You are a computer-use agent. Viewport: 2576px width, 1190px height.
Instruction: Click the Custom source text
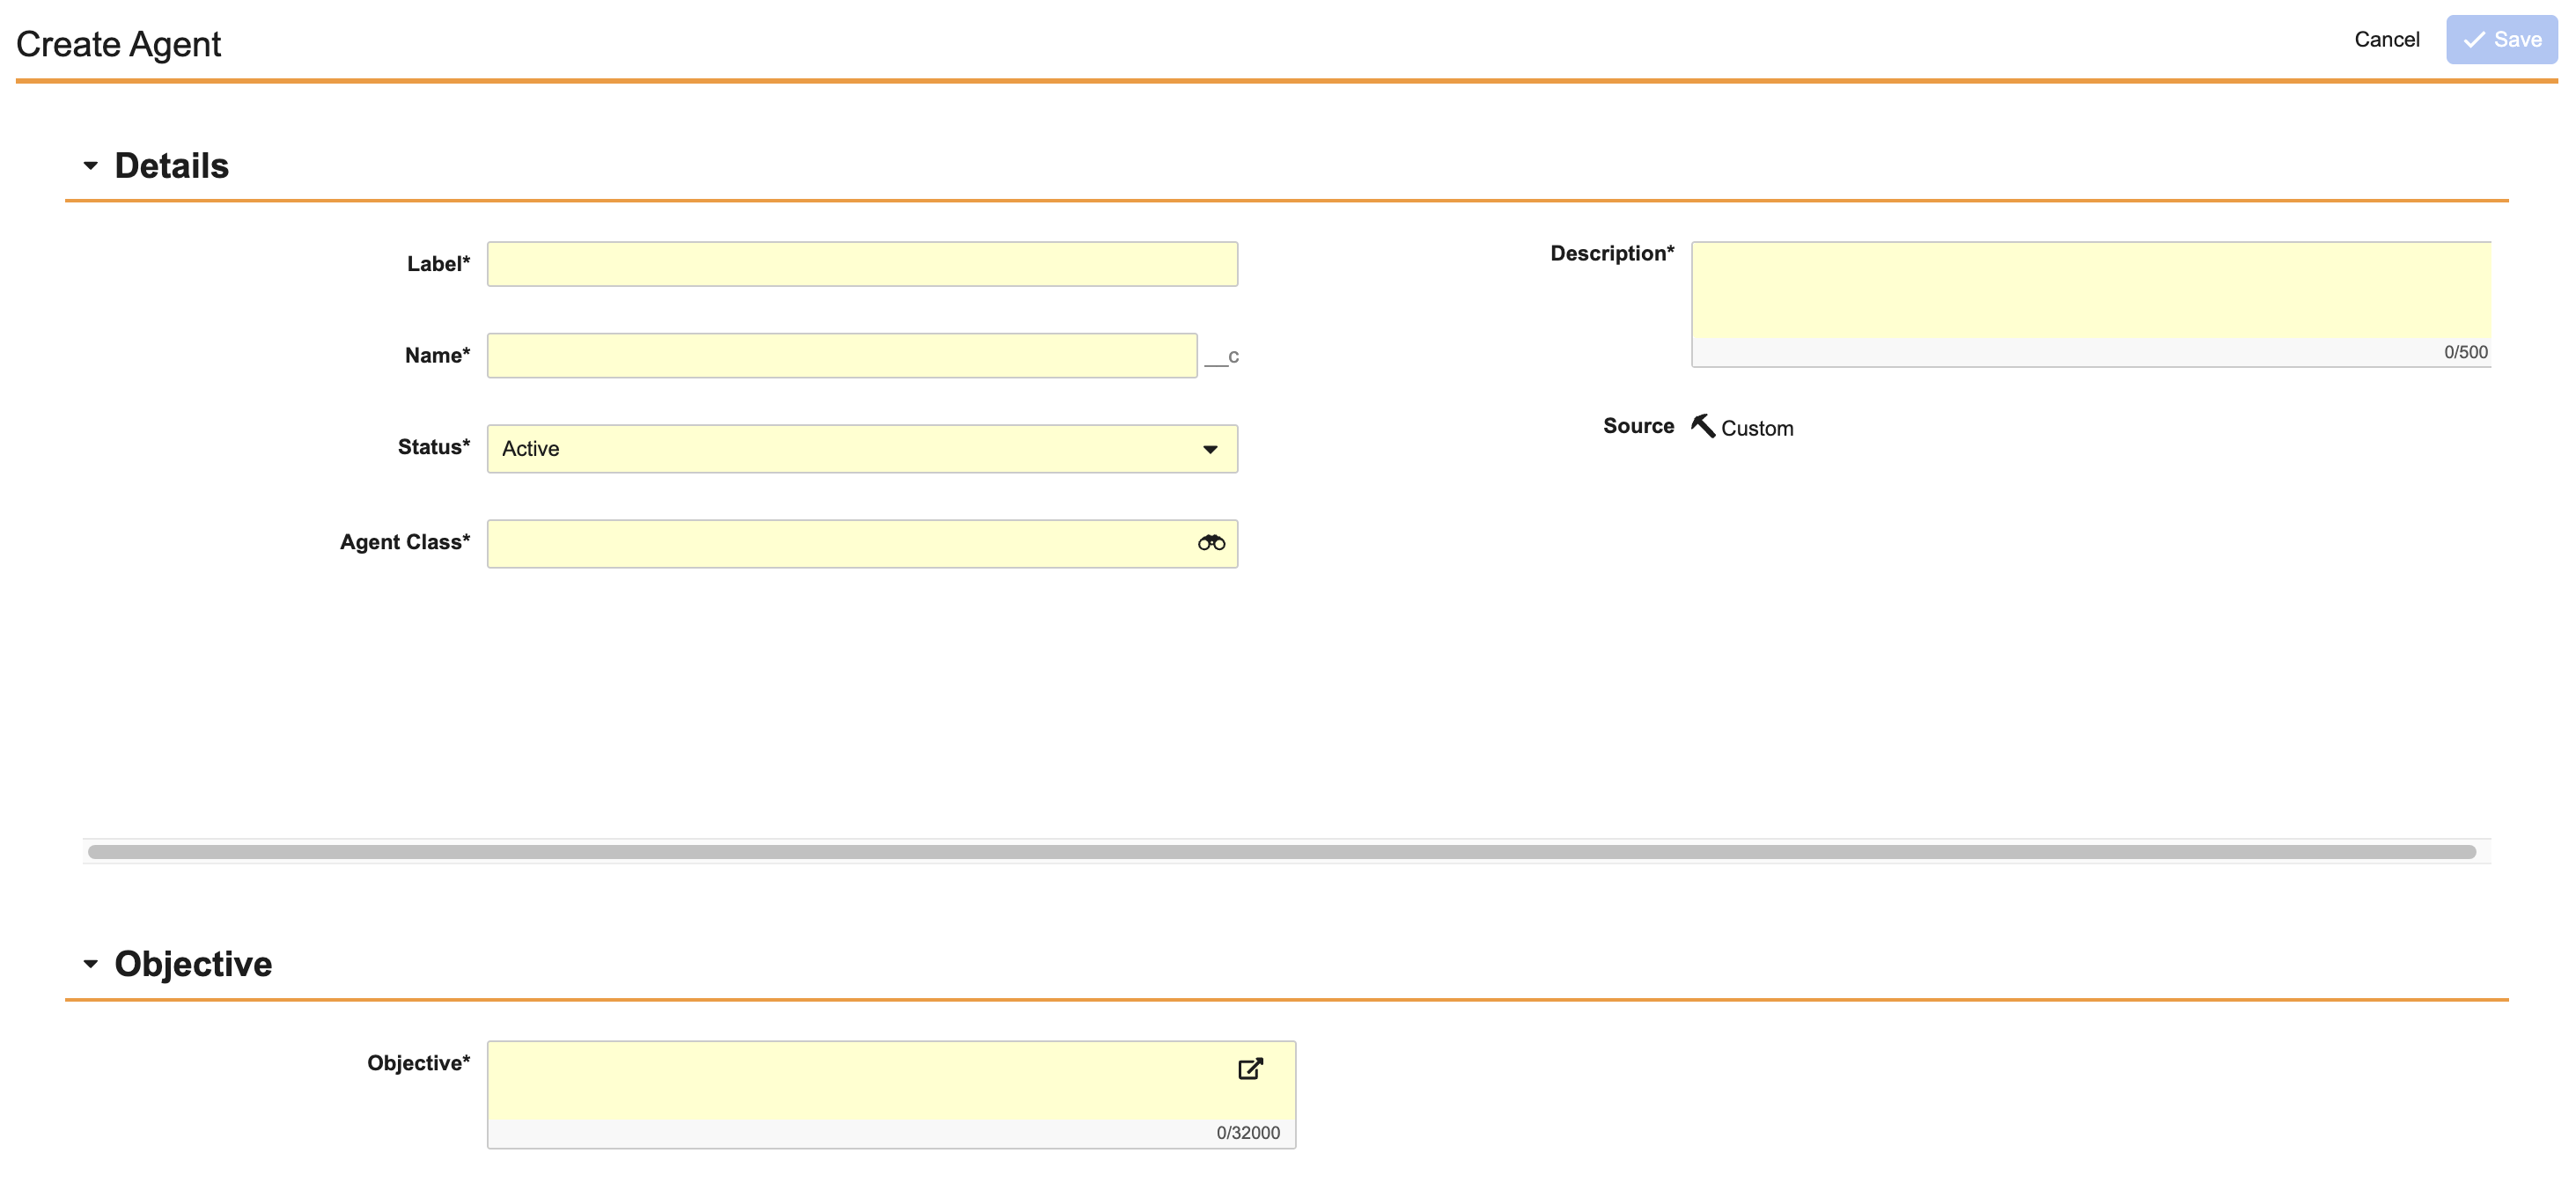(x=1756, y=428)
